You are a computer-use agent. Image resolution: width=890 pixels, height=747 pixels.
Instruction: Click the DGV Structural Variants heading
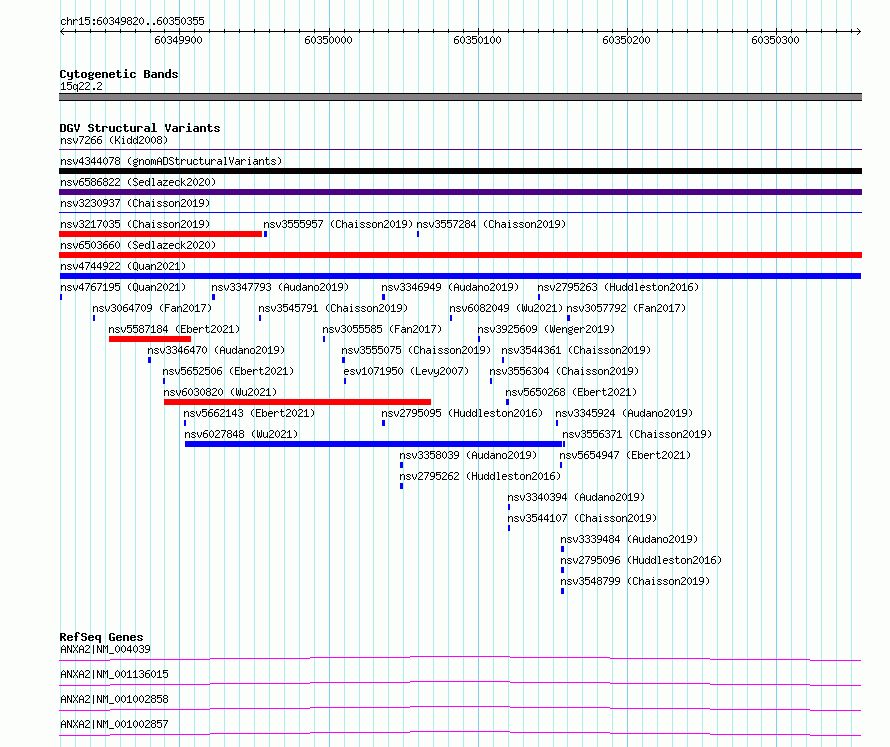[140, 128]
